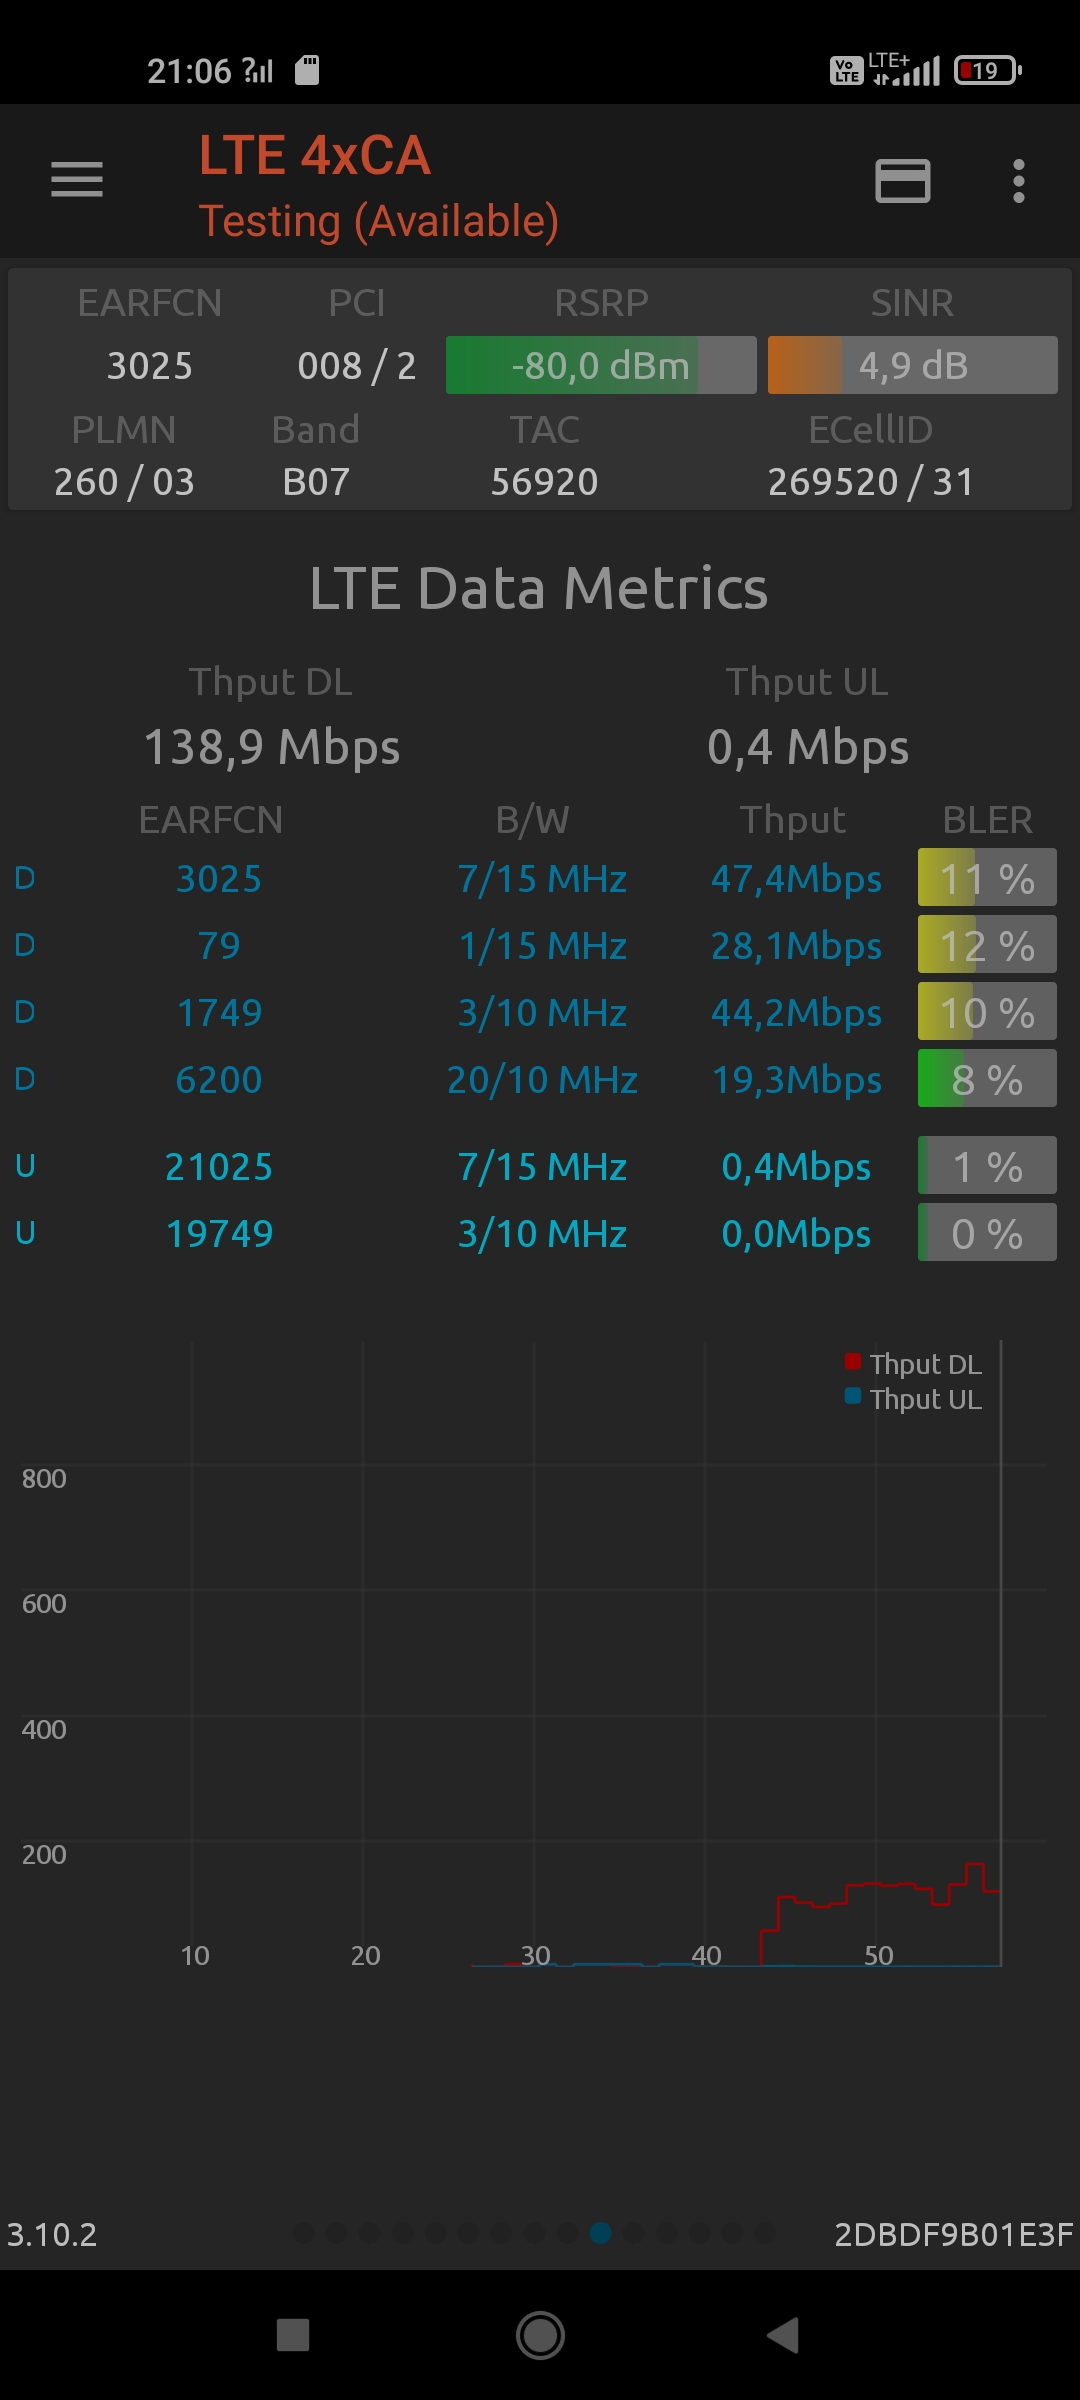Tap the Thput UL legend entry
The height and width of the screenshot is (2400, 1080).
[x=914, y=1399]
